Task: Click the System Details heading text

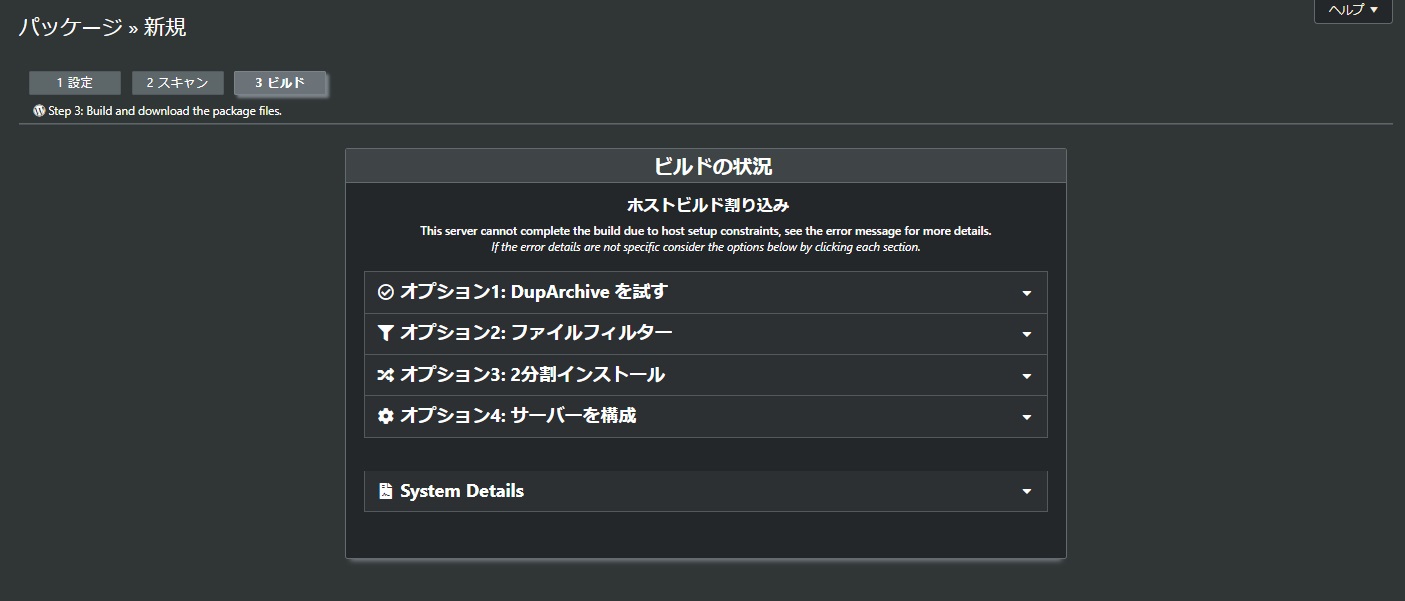Action: [x=462, y=491]
